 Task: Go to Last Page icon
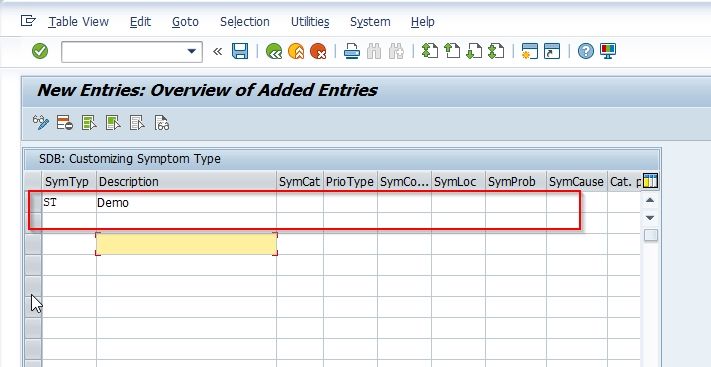coord(496,51)
